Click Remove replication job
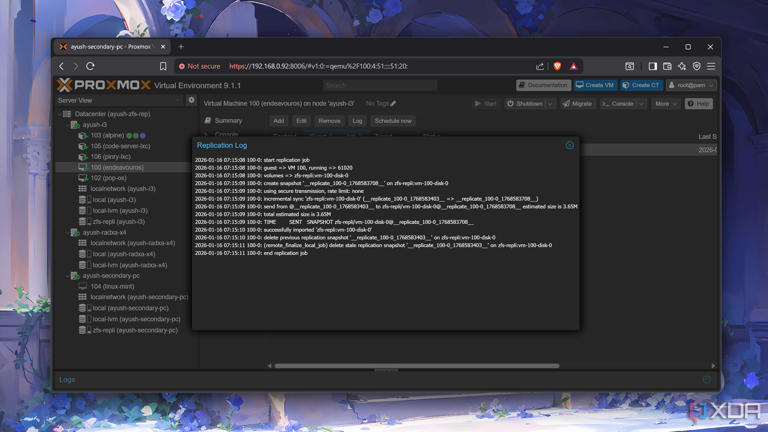768x432 pixels. click(329, 121)
